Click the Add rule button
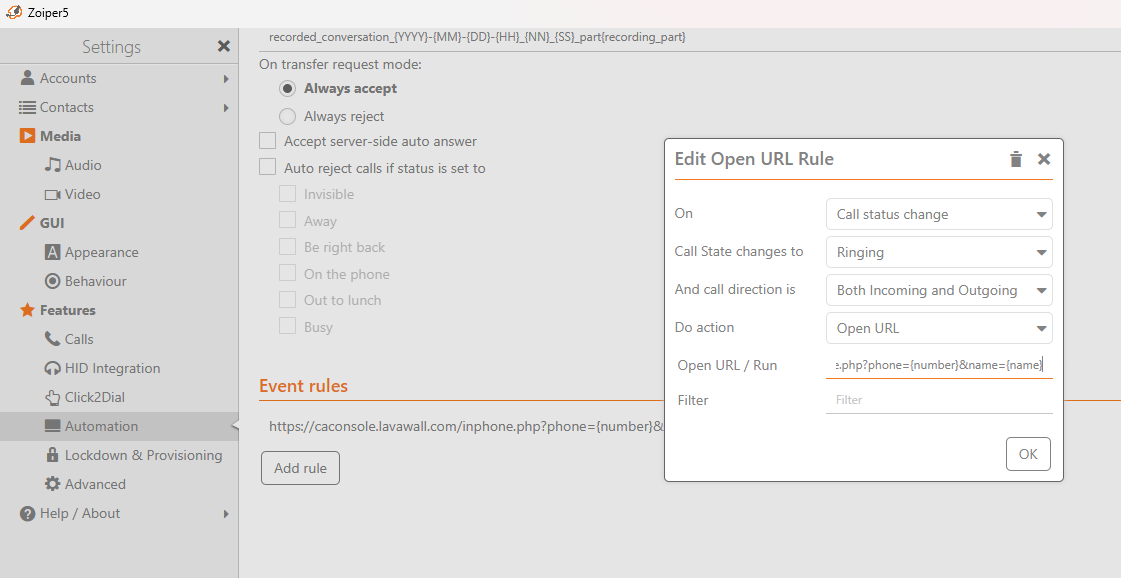Image resolution: width=1121 pixels, height=578 pixels. coord(300,468)
